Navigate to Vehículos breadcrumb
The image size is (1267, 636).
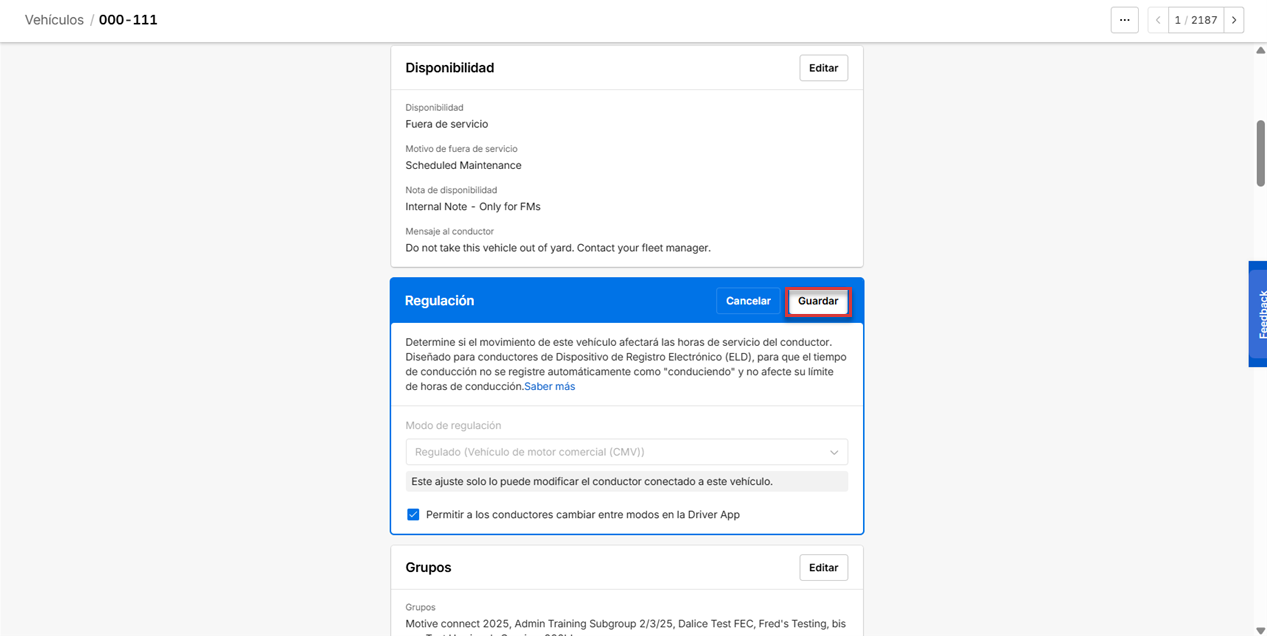pos(54,20)
